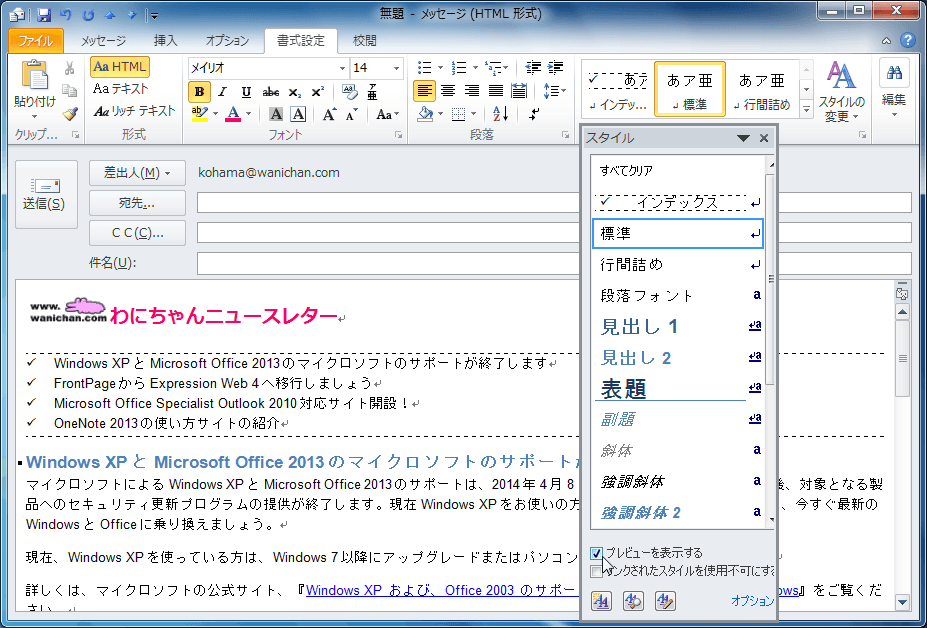Open the スタイルの変更 dropdown
The width and height of the screenshot is (927, 628).
(x=841, y=92)
